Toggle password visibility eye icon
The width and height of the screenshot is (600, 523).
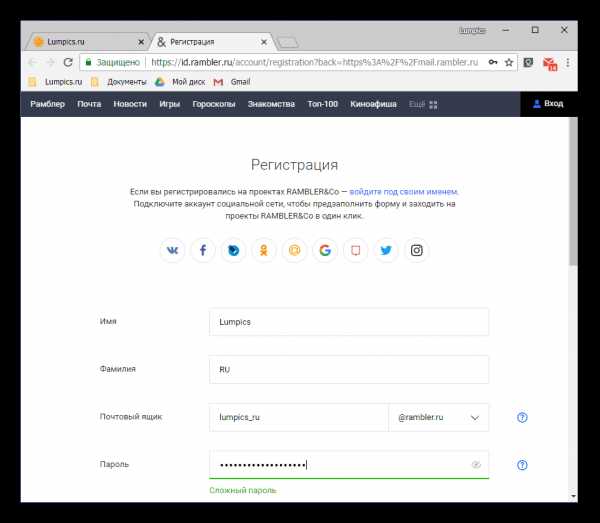[x=476, y=464]
